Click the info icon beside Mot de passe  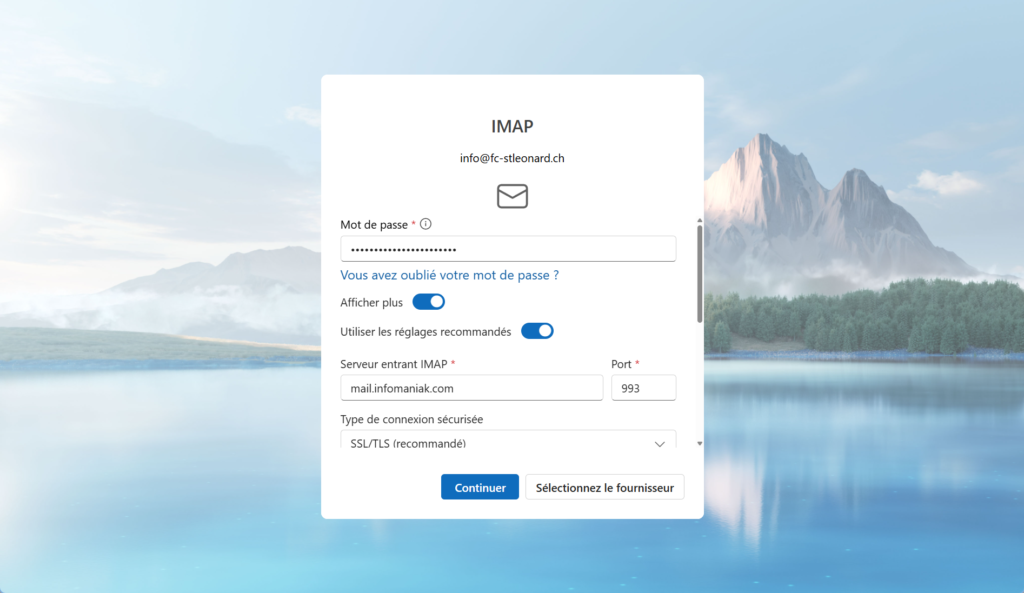pos(426,224)
